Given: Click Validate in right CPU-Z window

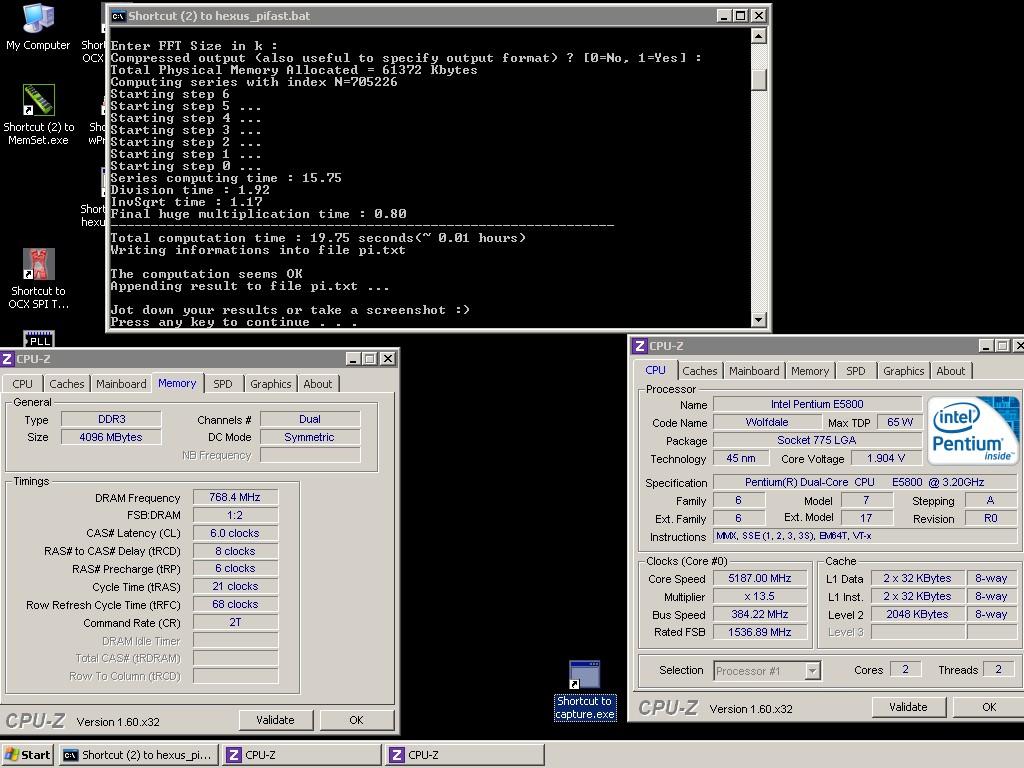Looking at the screenshot, I should (x=908, y=707).
